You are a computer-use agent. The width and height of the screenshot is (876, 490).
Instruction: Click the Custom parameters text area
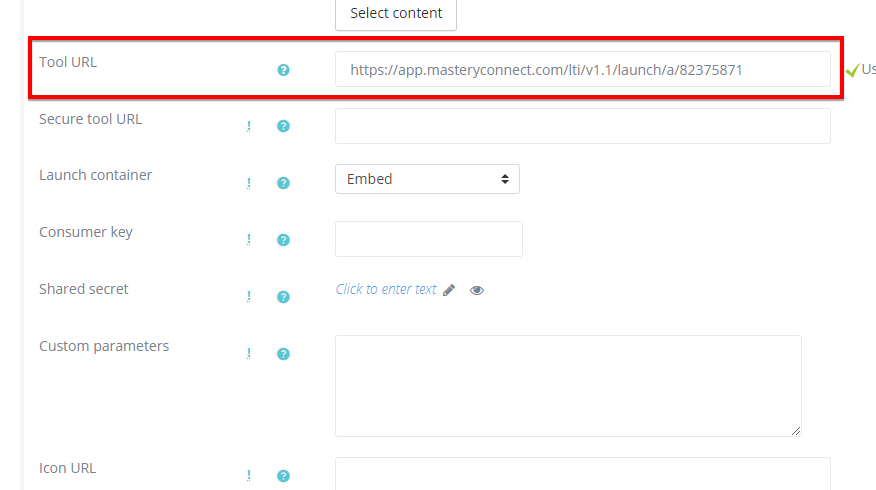[x=567, y=385]
